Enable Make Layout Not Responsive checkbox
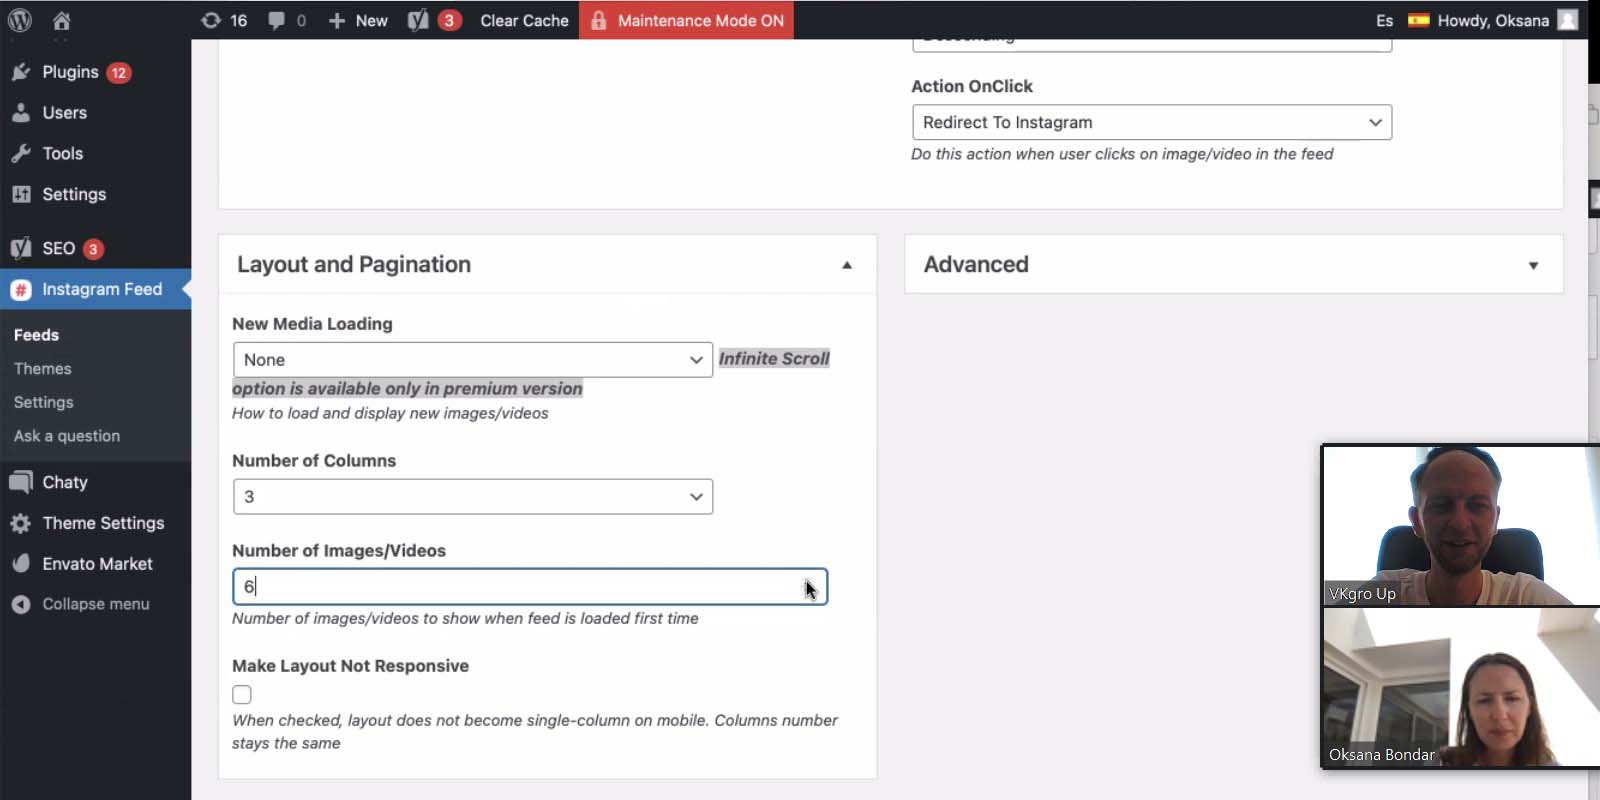The image size is (1600, 800). (242, 694)
